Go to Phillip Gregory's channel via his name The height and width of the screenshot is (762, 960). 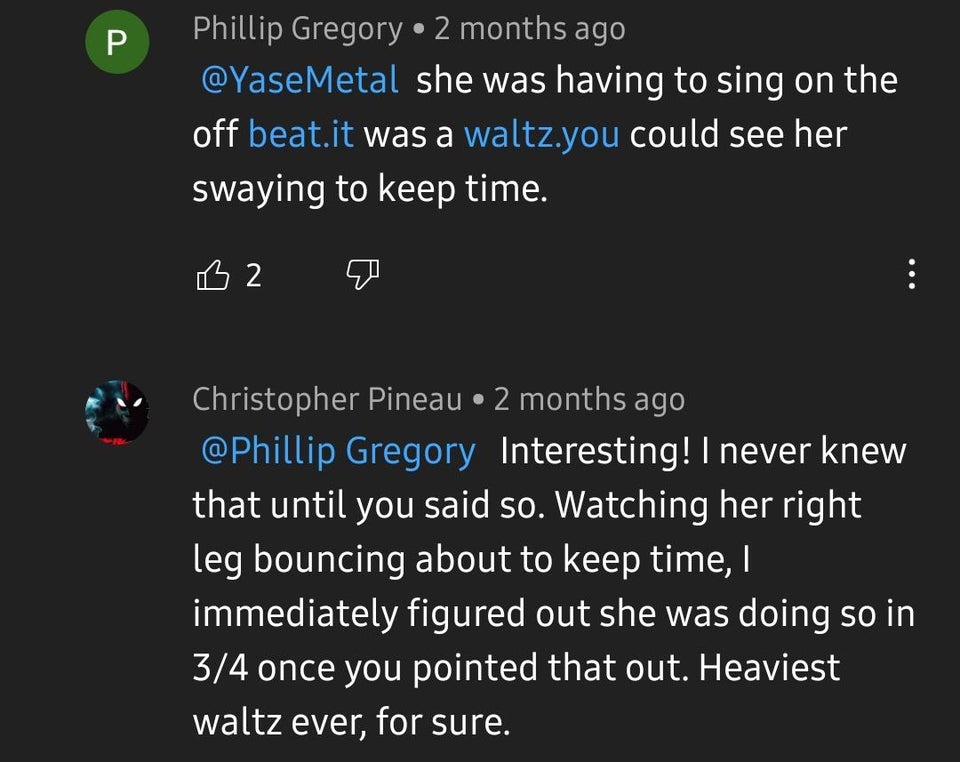tap(297, 28)
